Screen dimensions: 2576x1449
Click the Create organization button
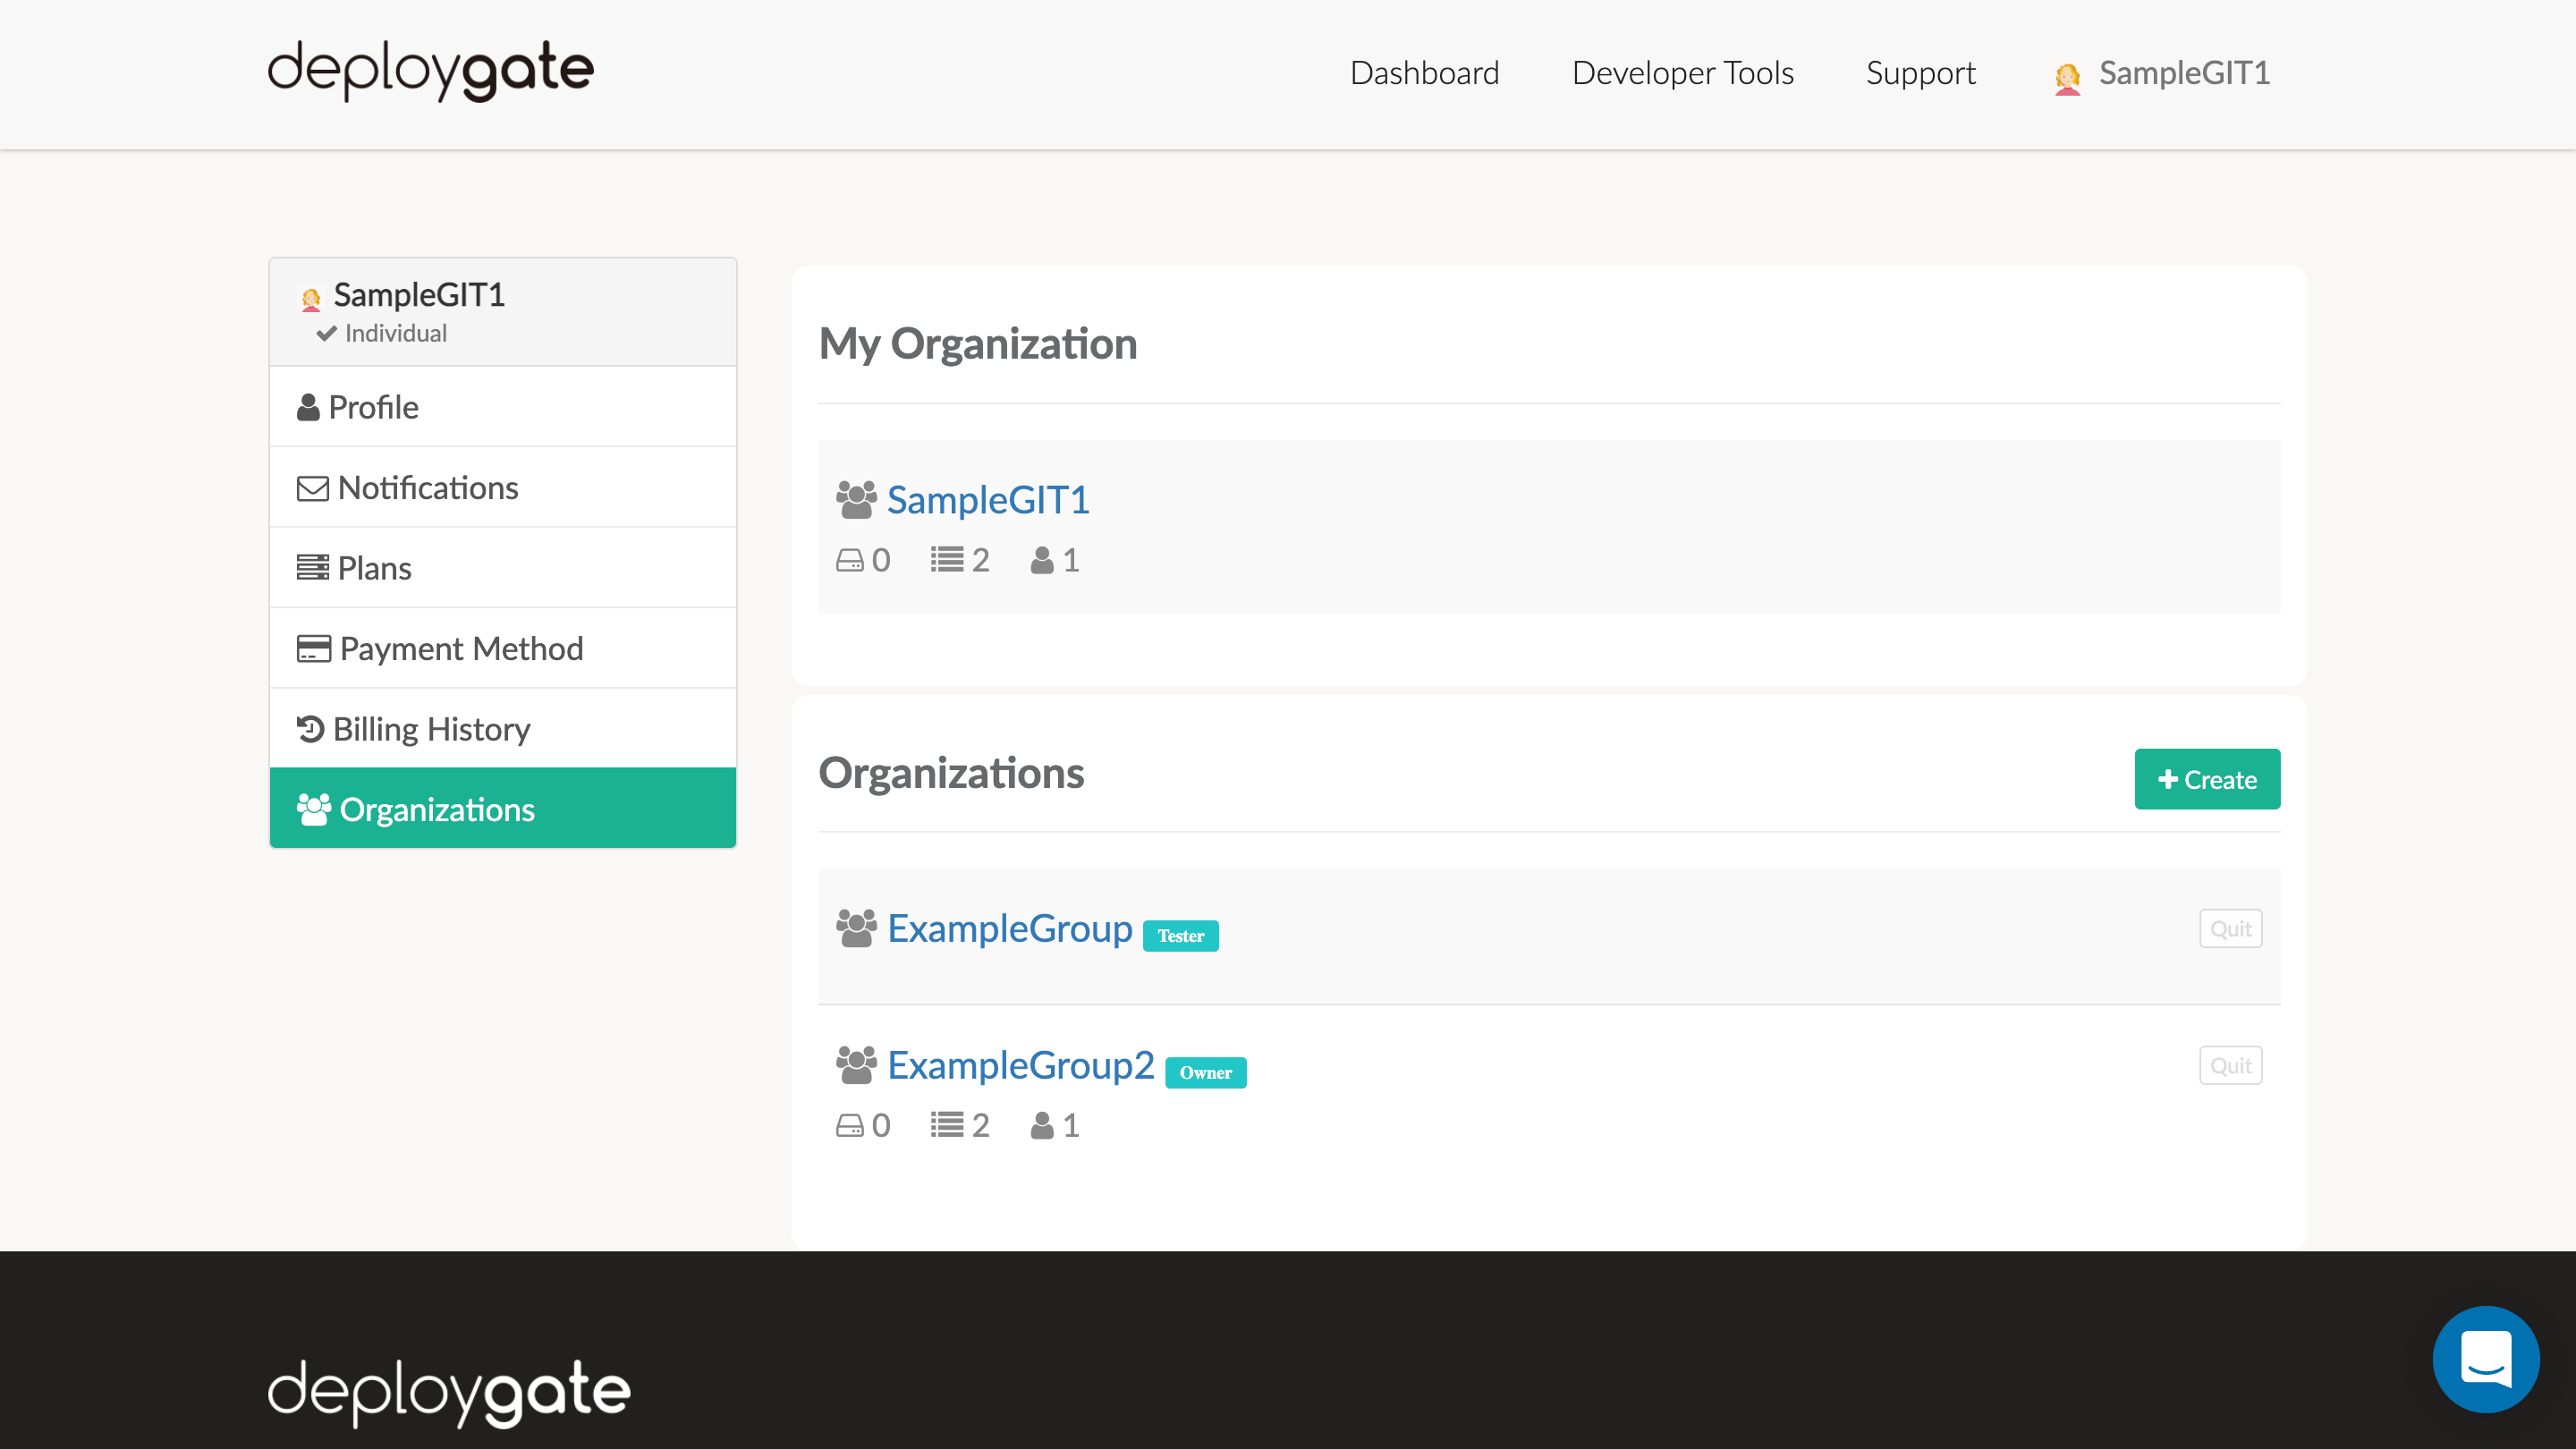(x=2207, y=779)
